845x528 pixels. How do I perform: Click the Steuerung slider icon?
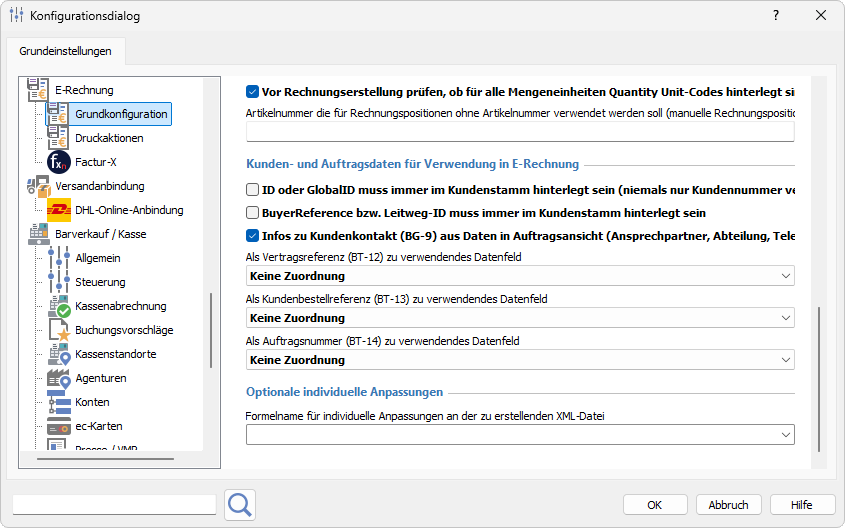(x=58, y=282)
